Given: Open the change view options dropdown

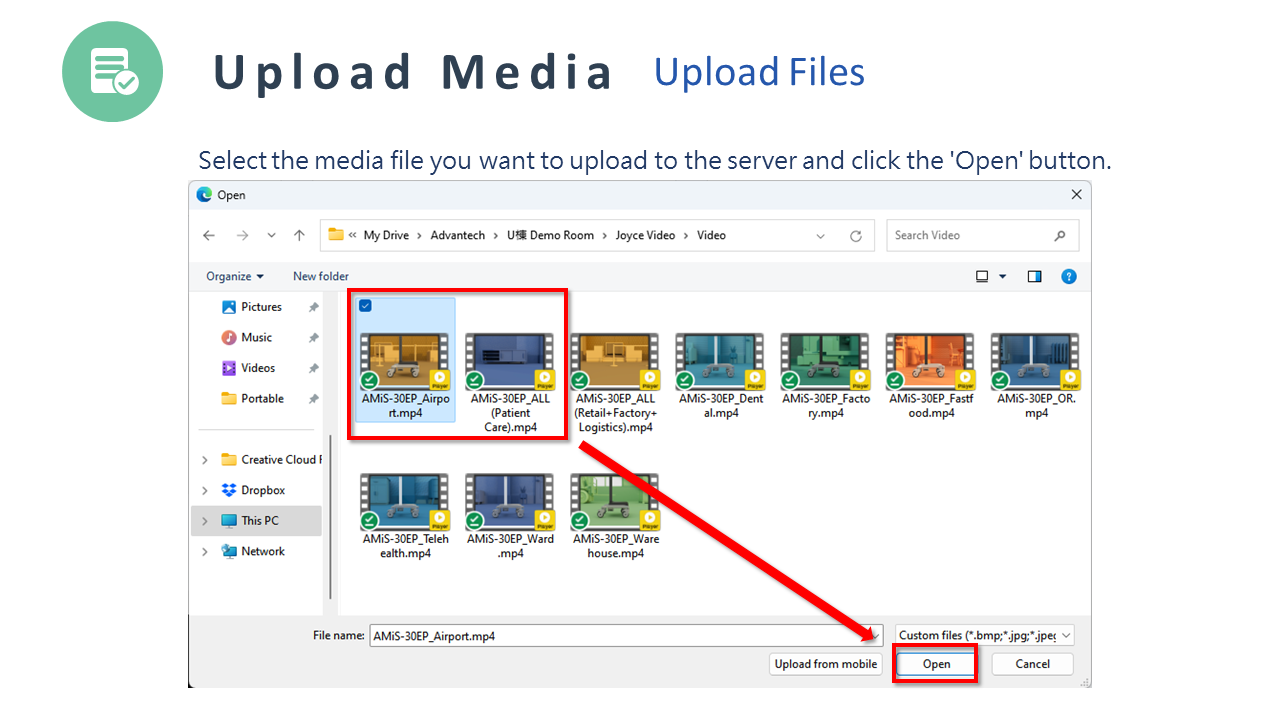Looking at the screenshot, I should (1003, 277).
